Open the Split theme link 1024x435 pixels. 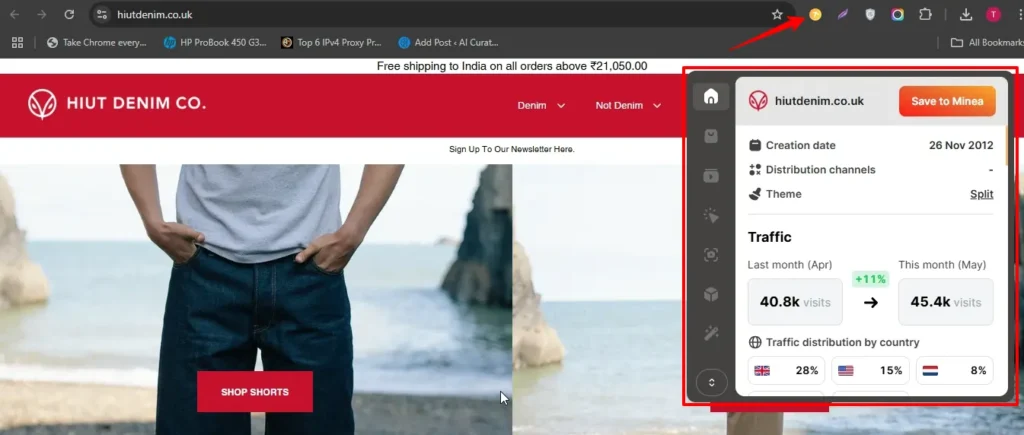[982, 194]
